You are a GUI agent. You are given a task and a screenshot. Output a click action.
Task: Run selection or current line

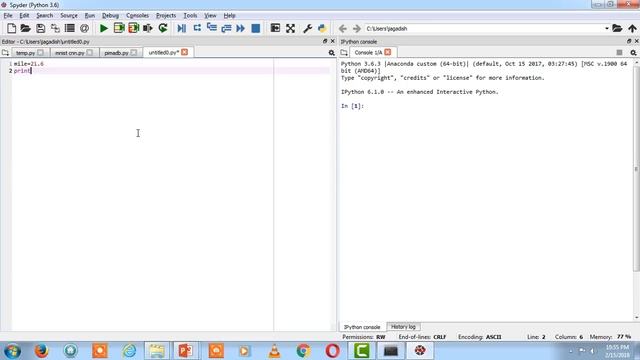(x=148, y=28)
